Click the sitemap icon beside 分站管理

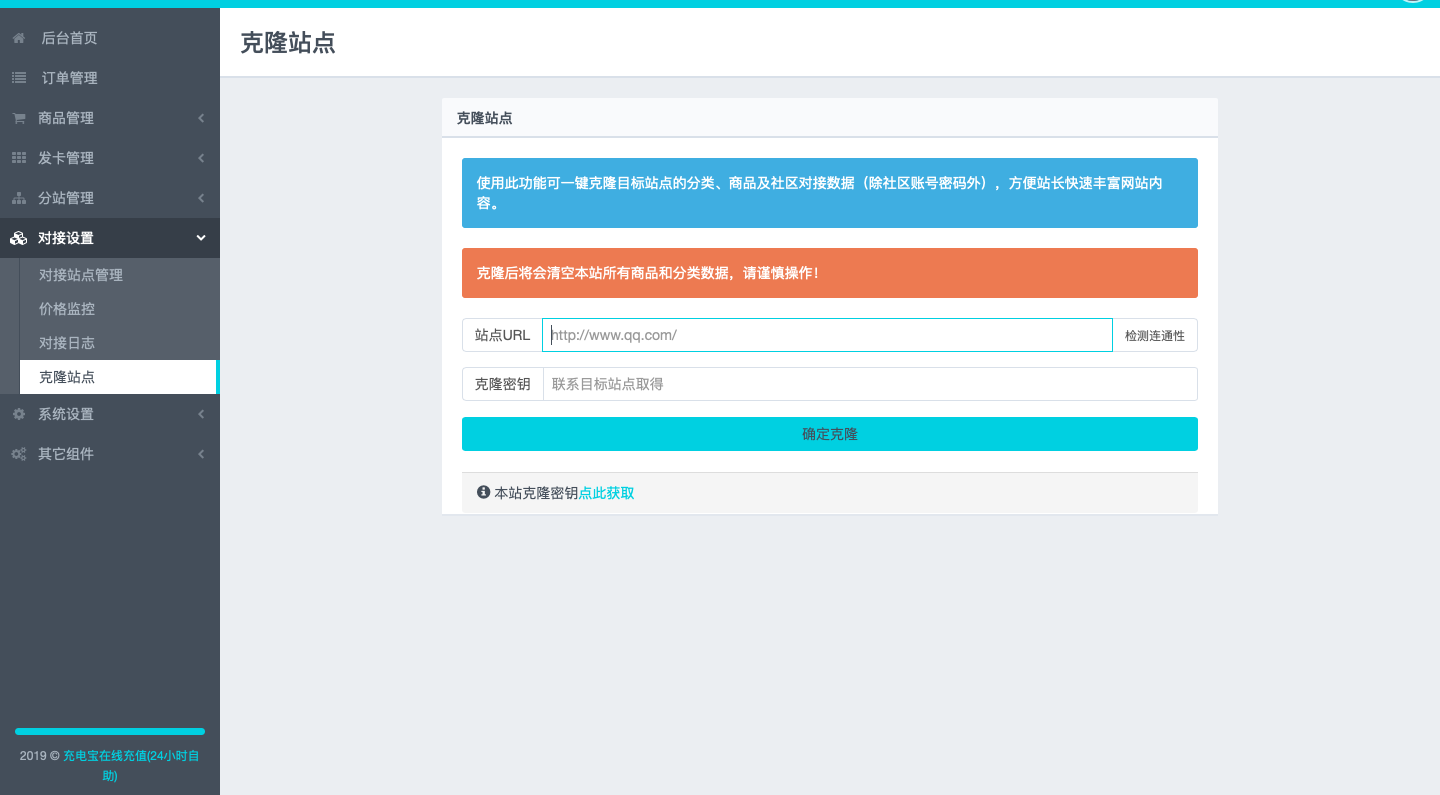[19, 198]
